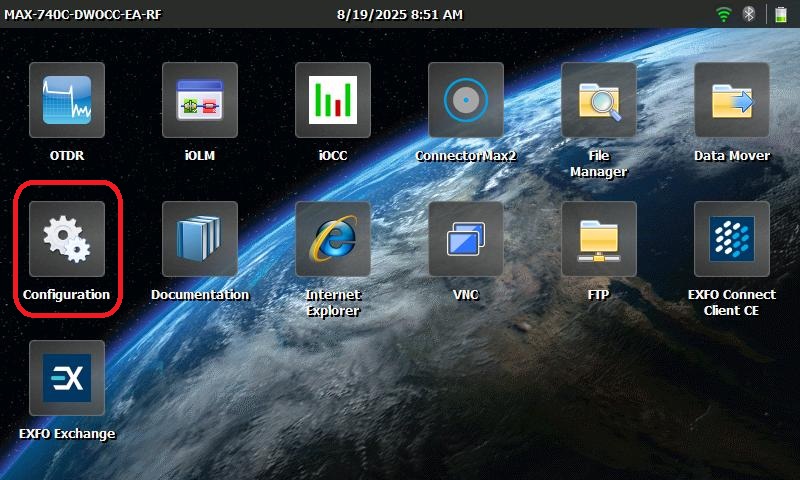
Task: Open File Manager
Action: (599, 100)
